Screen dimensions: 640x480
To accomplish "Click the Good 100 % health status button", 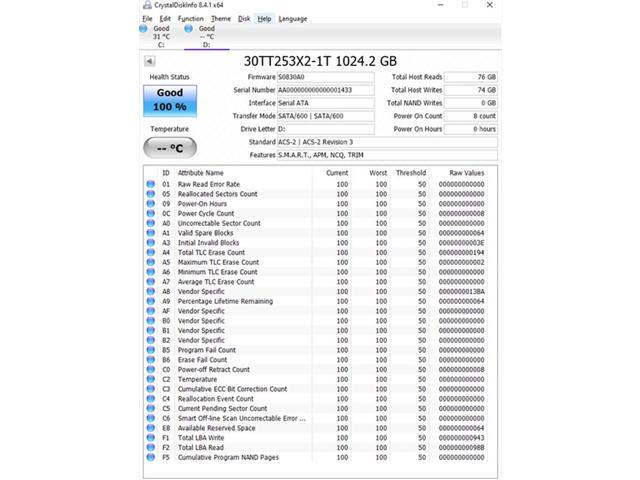I will (x=170, y=100).
